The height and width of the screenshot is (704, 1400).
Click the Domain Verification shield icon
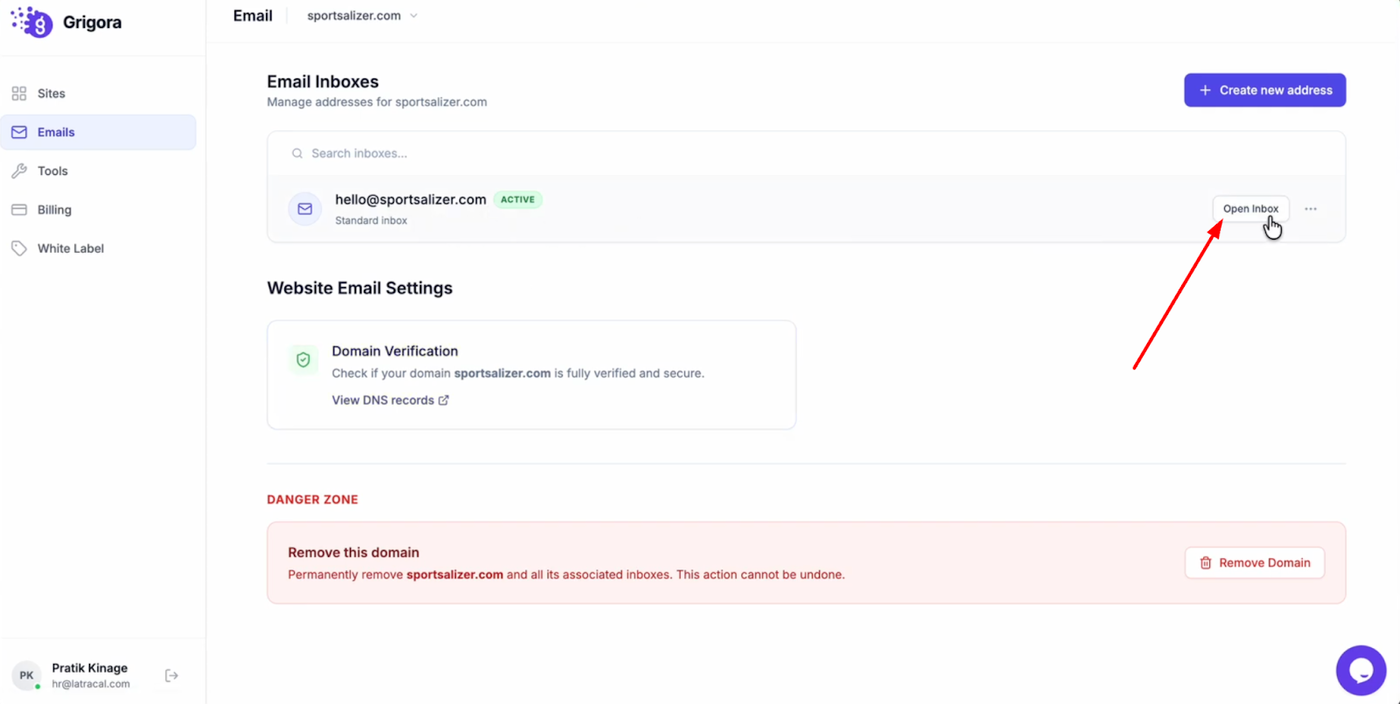tap(303, 360)
